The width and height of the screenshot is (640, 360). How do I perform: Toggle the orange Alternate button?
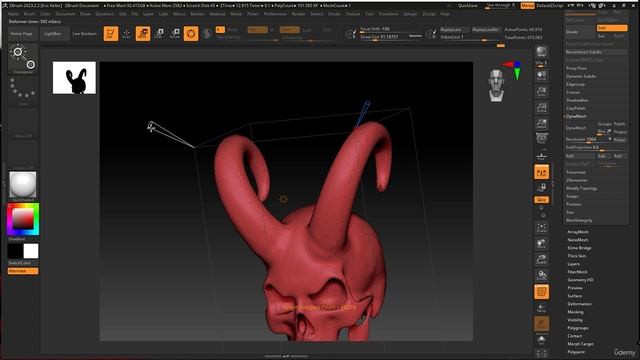(23, 271)
